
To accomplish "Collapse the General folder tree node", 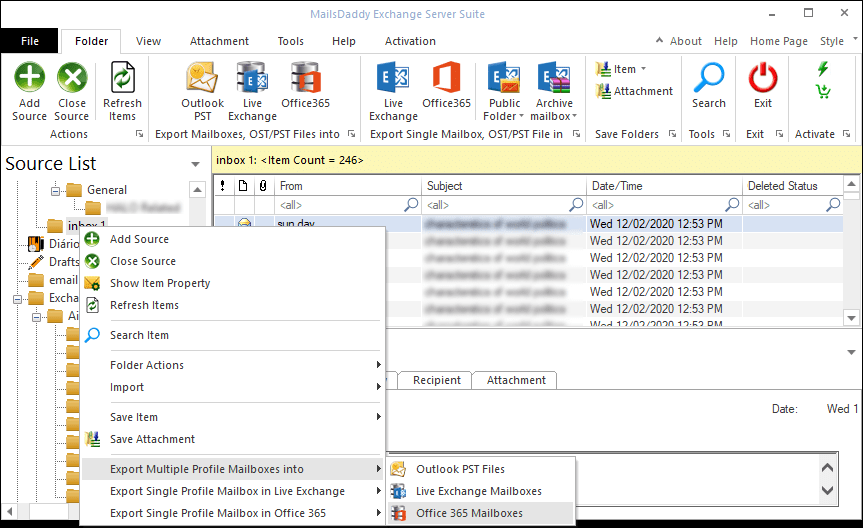I will click(x=55, y=191).
